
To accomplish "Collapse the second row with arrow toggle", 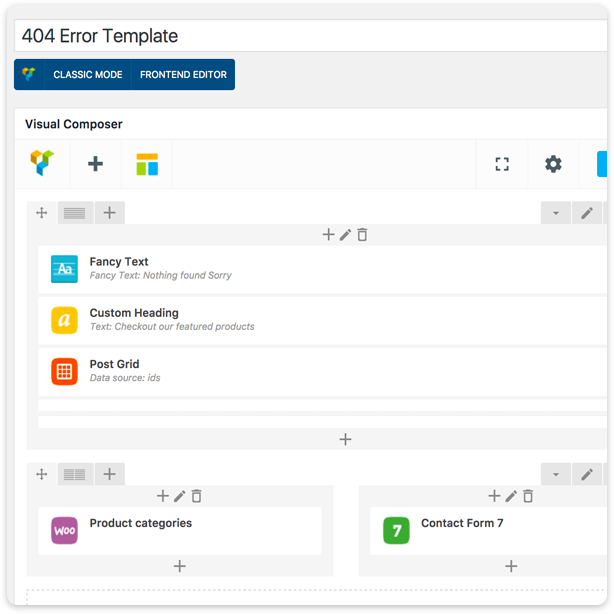I will (555, 474).
